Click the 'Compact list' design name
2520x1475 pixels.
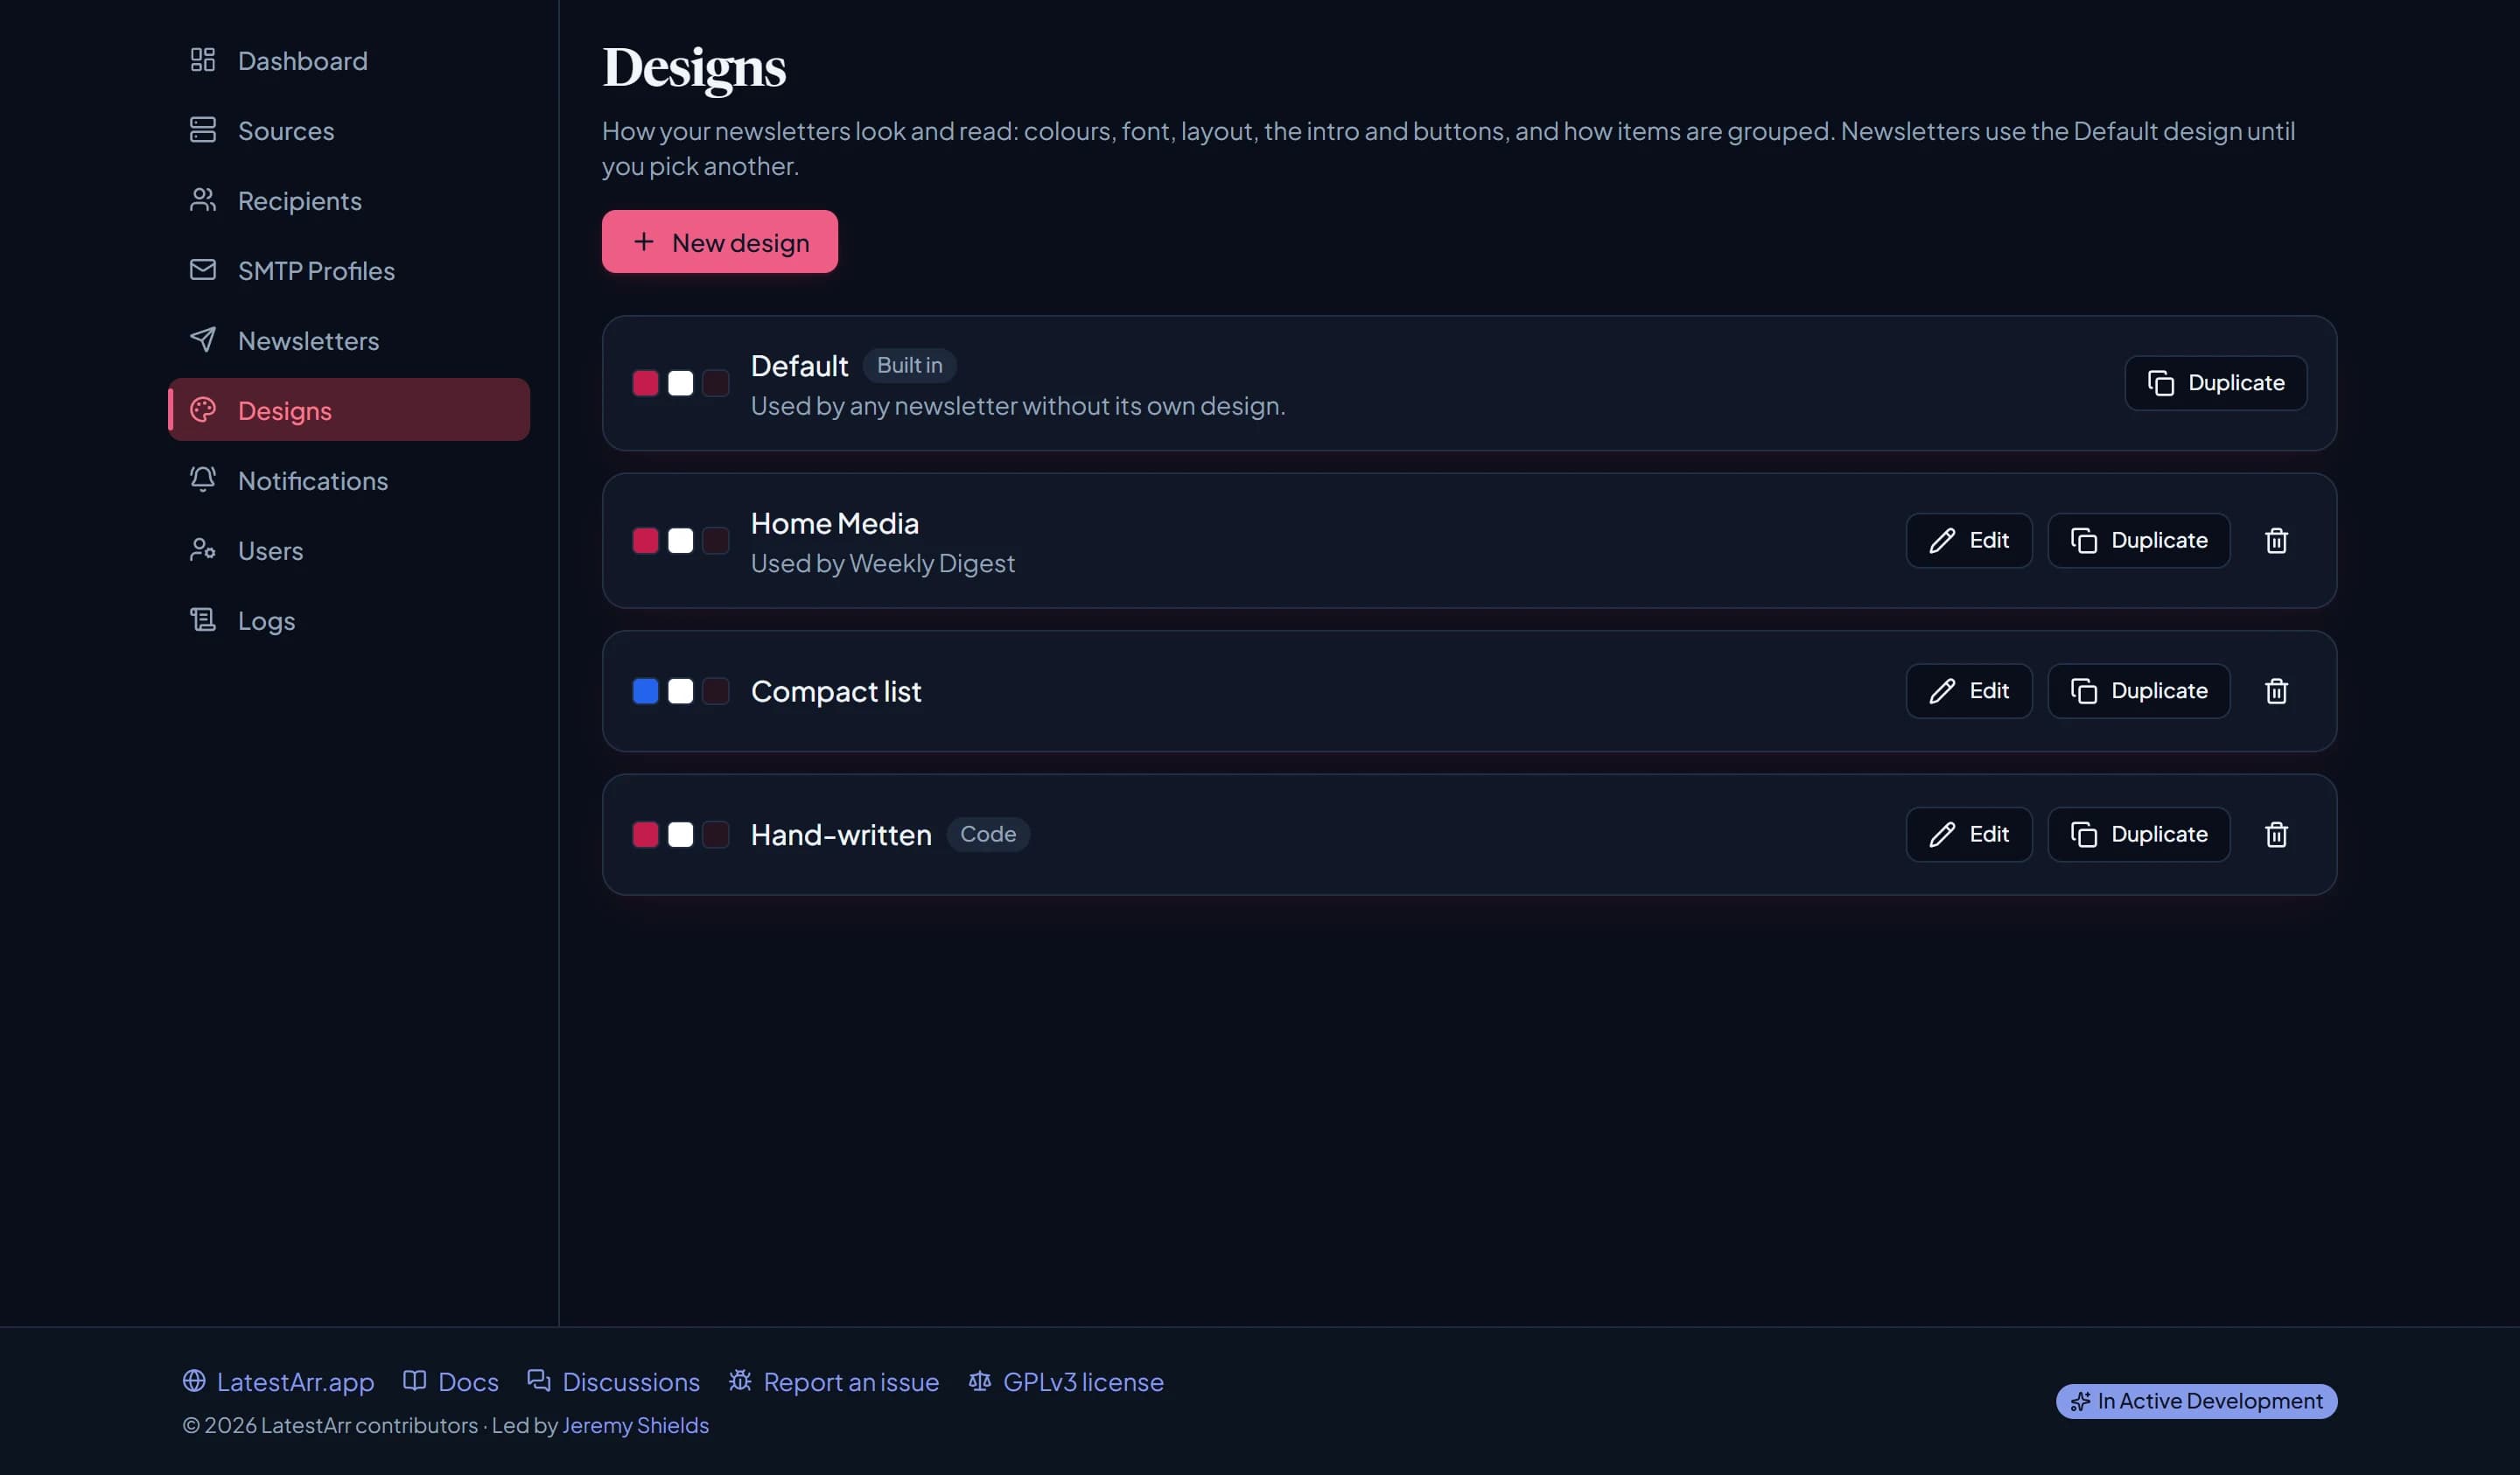click(x=836, y=691)
